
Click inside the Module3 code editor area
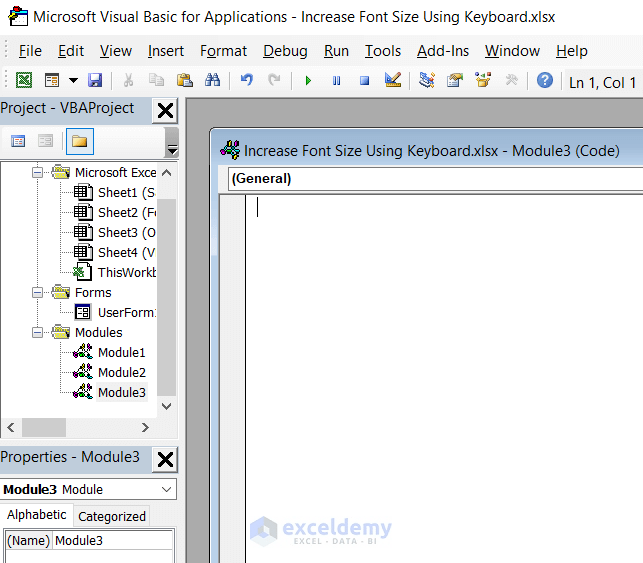point(445,377)
